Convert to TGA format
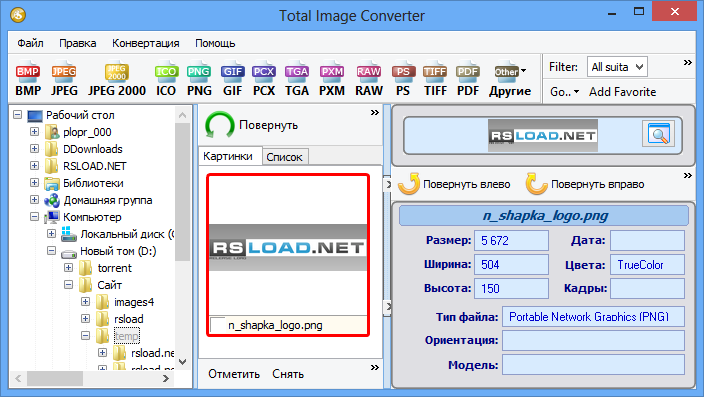 pos(297,80)
